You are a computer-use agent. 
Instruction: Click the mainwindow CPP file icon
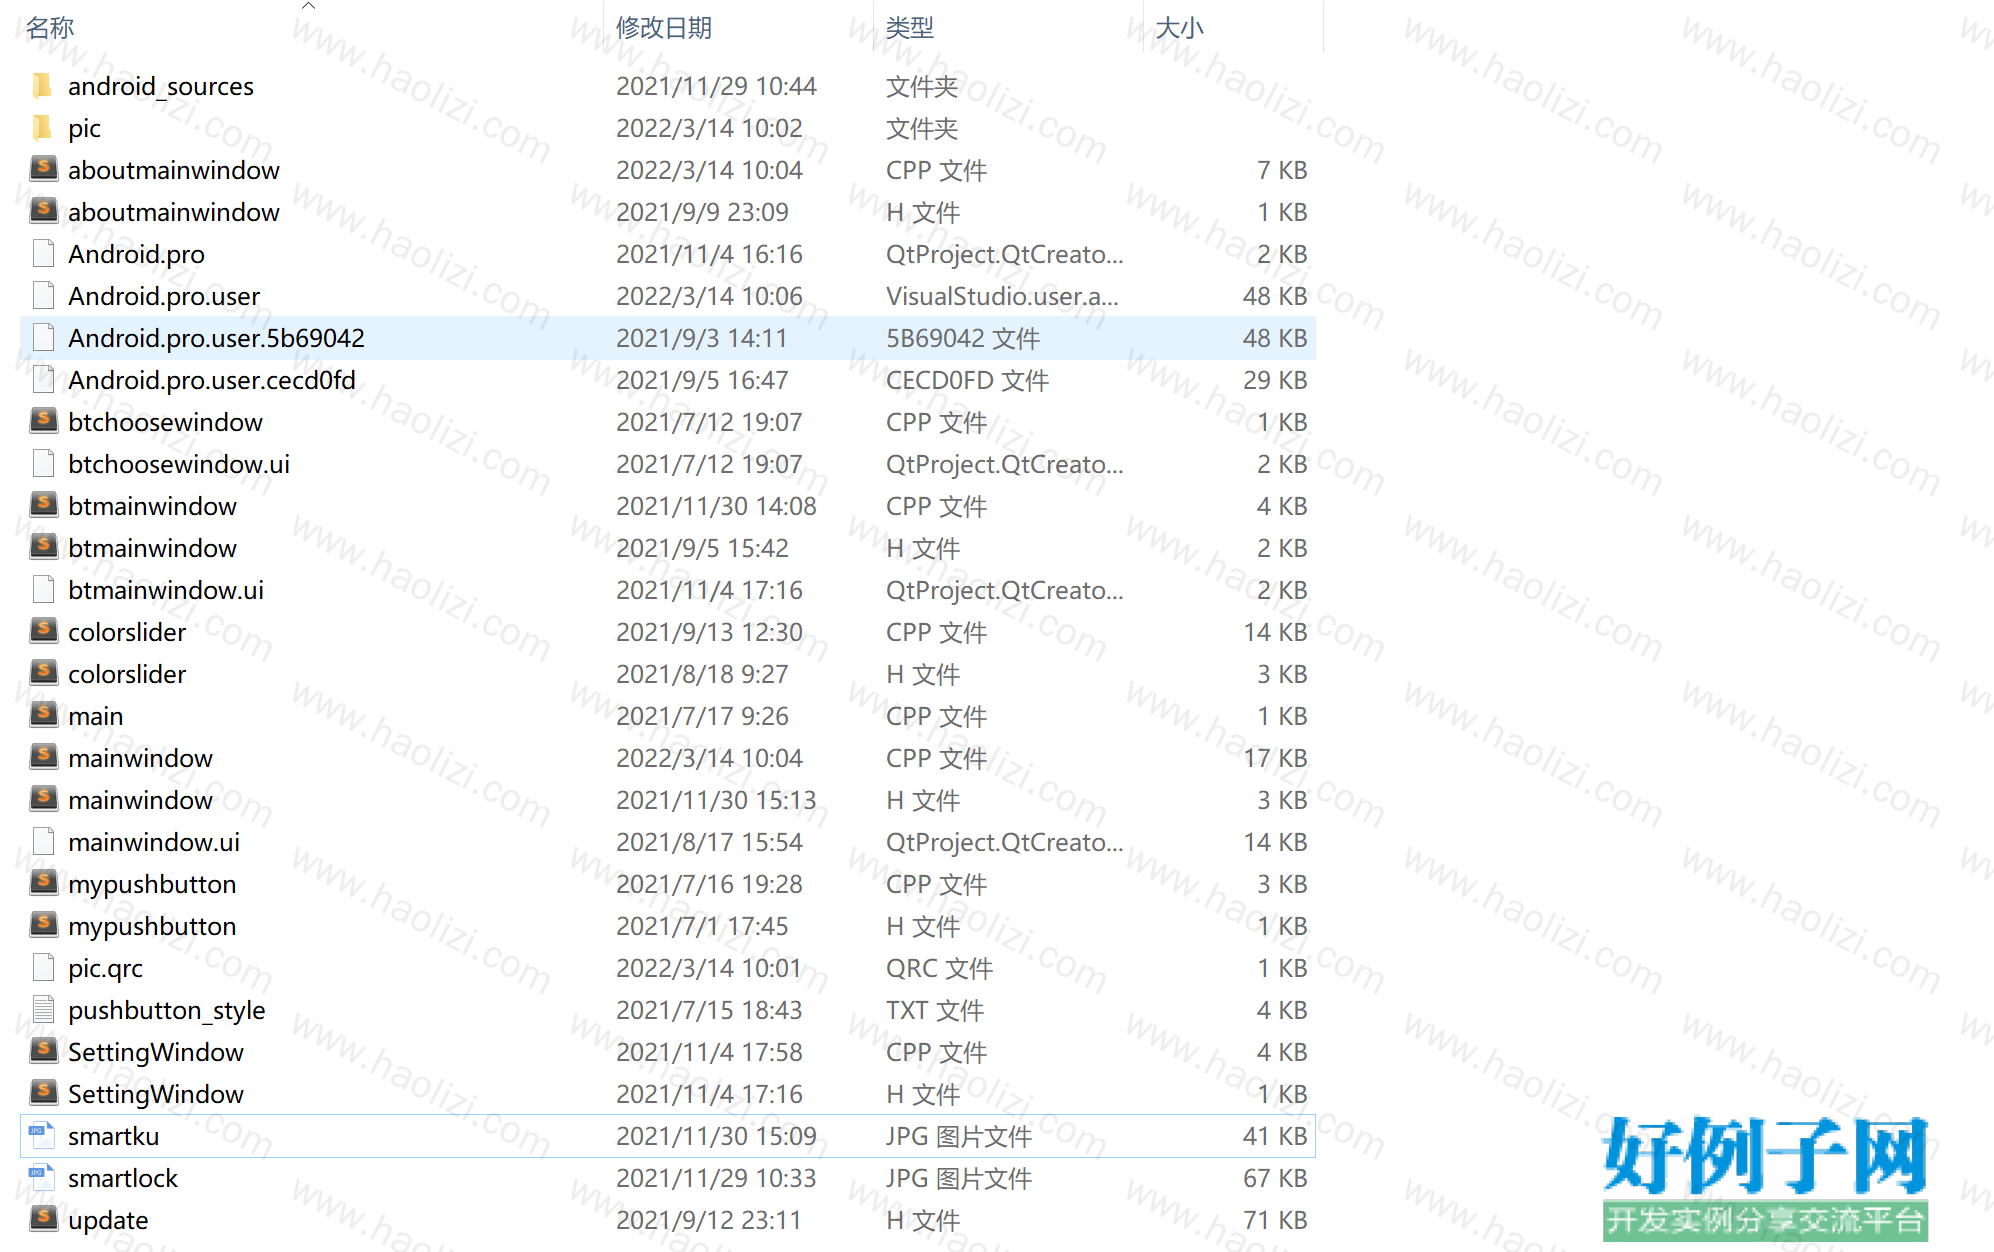(43, 758)
